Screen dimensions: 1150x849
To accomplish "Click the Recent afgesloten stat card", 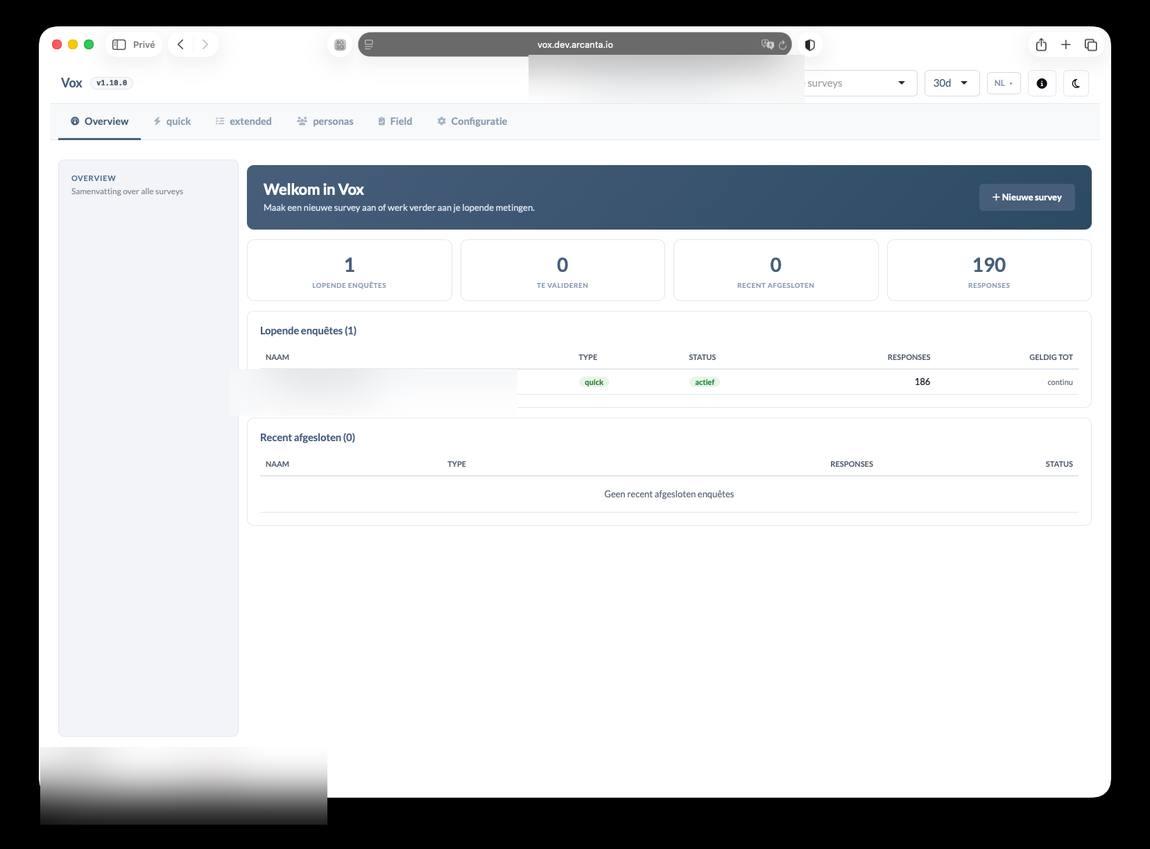I will coord(775,270).
